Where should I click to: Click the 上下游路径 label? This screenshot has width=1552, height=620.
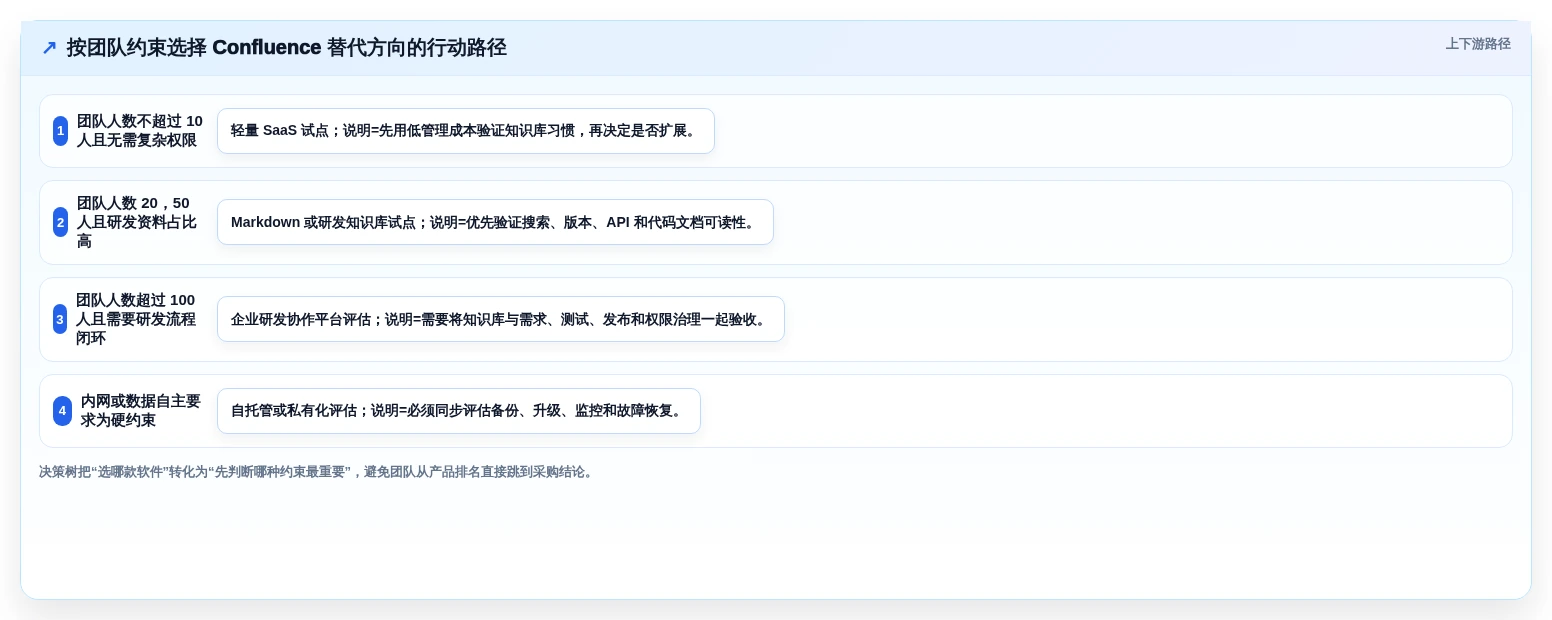1478,44
